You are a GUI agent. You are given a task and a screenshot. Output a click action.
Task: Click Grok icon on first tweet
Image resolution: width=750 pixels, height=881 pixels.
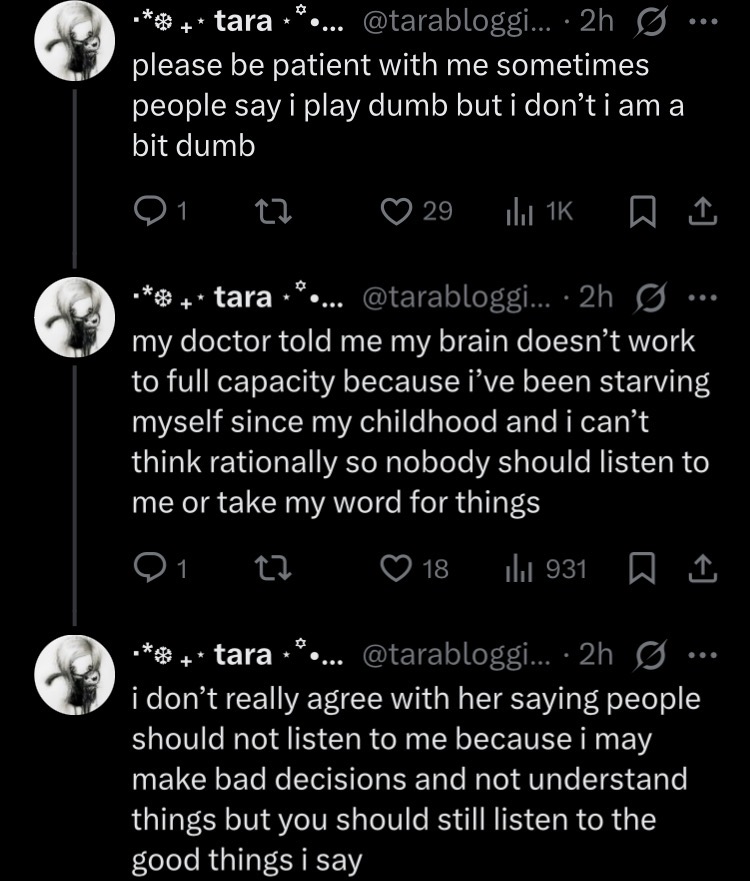pos(651,22)
